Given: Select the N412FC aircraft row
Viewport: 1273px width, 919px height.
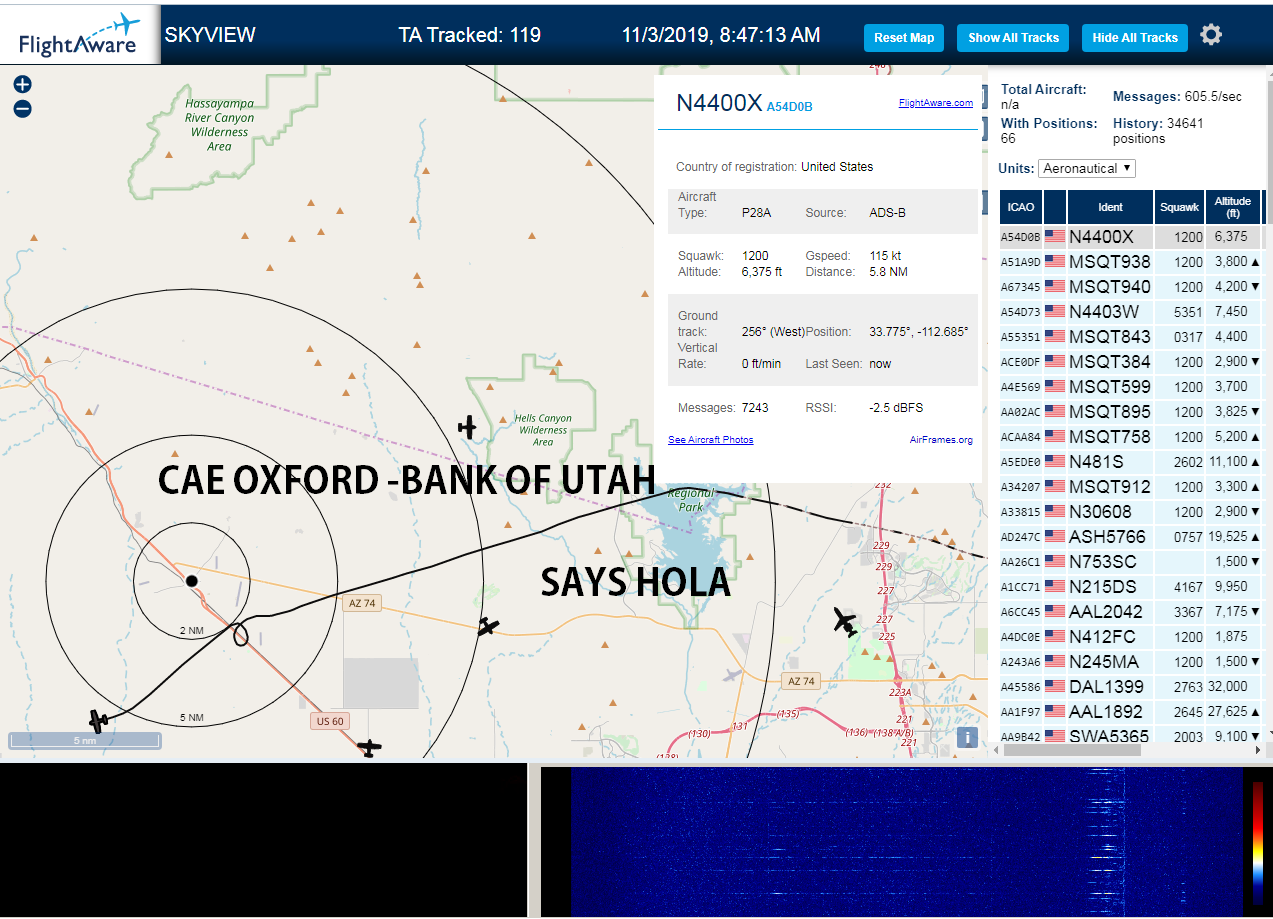Looking at the screenshot, I should (1131, 637).
